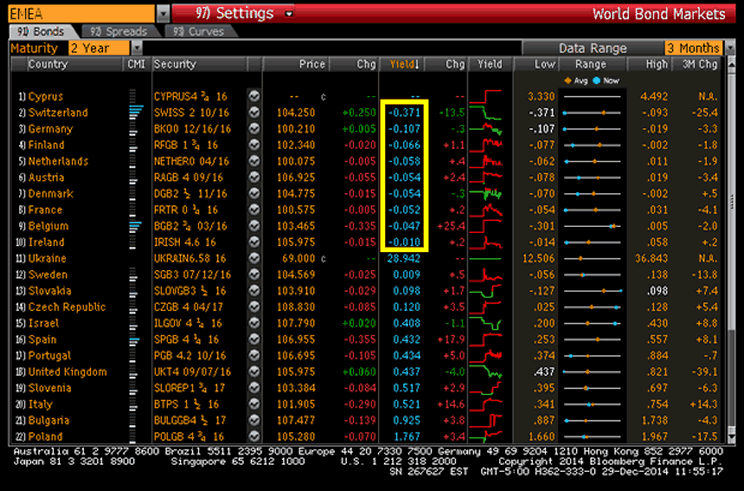
Task: Click the round chevron icon in France row
Action: point(254,210)
